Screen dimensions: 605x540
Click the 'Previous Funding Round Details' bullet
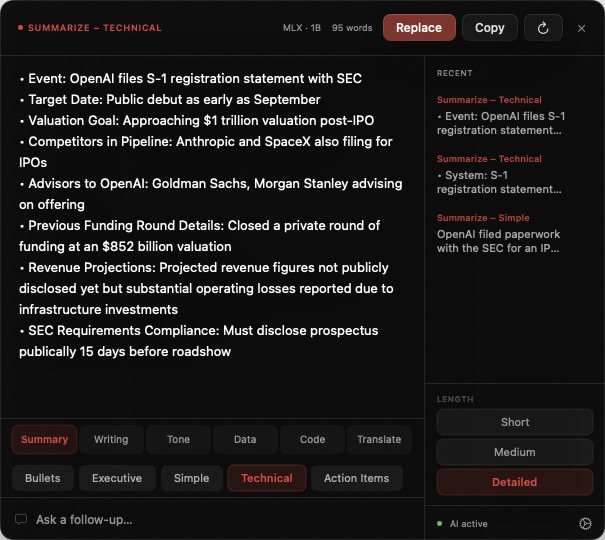pyautogui.click(x=200, y=236)
